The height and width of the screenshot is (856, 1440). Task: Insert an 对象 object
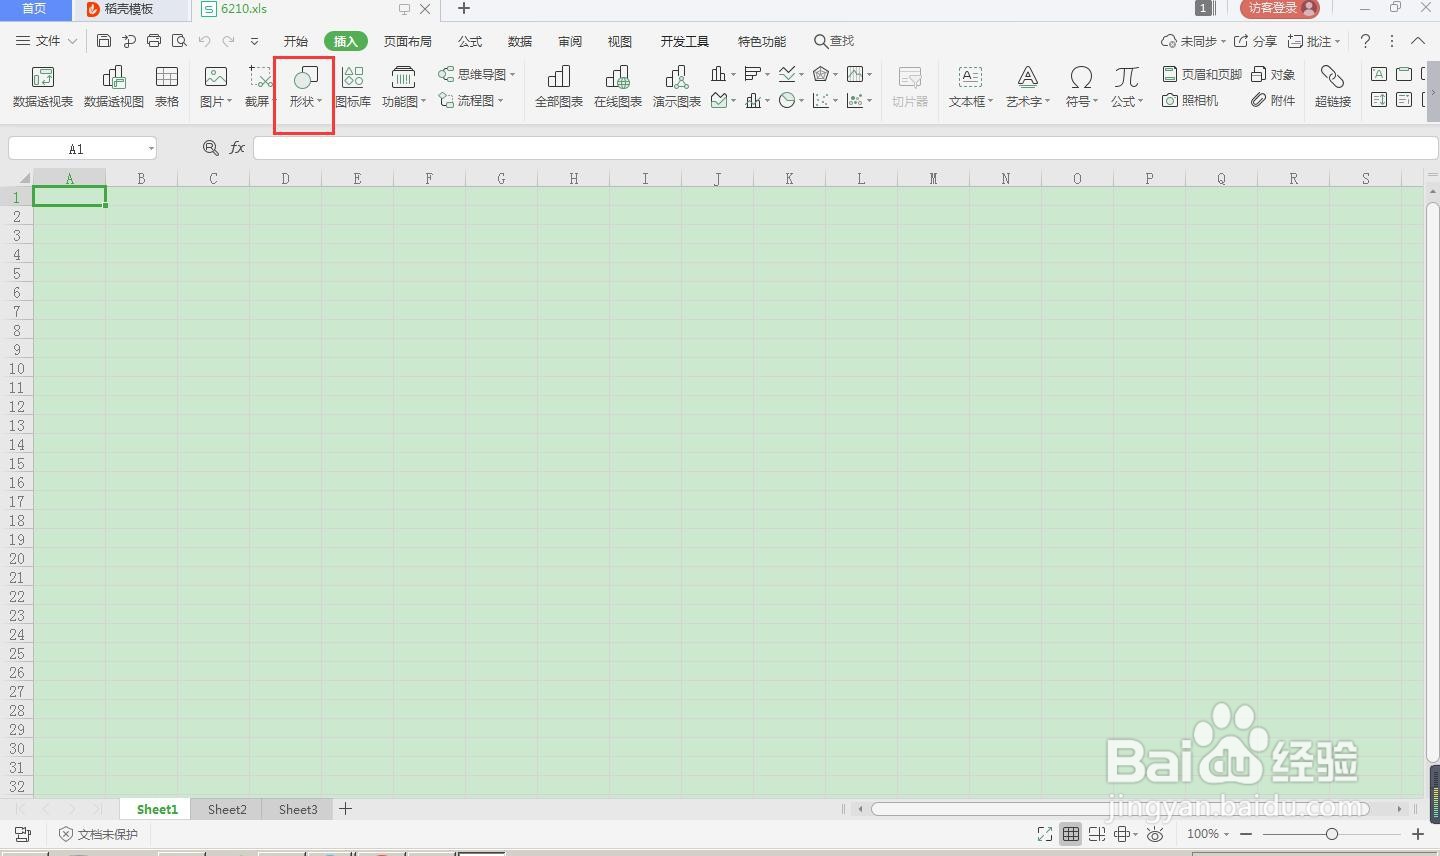point(1273,74)
